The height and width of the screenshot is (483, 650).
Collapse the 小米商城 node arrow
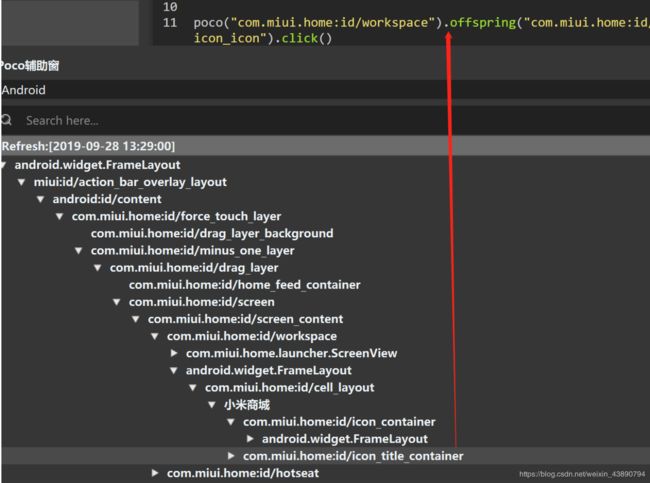point(212,405)
